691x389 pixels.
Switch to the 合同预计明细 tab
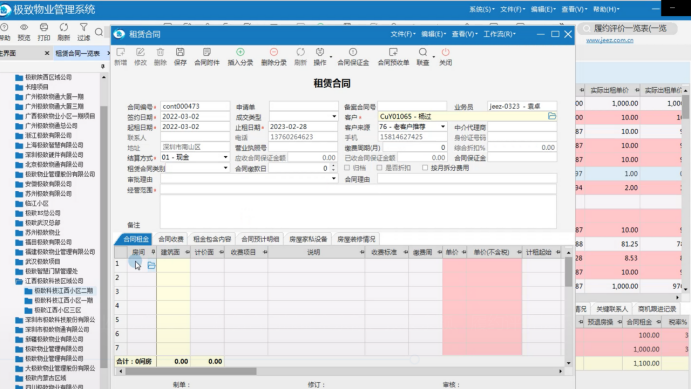tap(260, 239)
